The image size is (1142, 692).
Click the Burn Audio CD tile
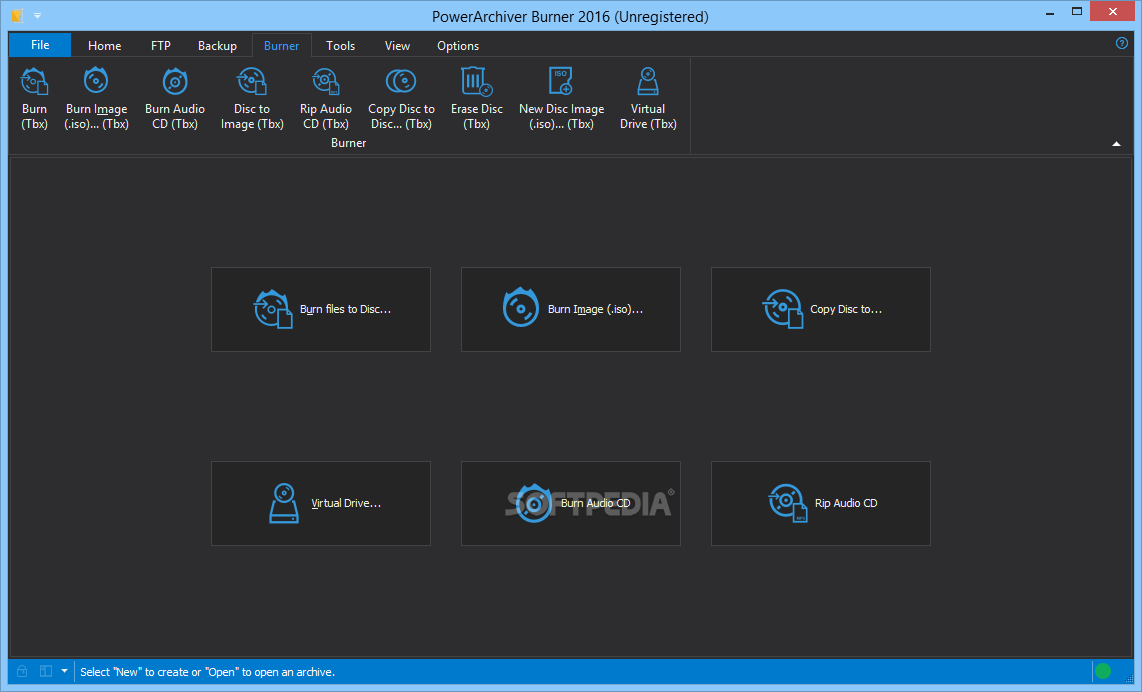(571, 503)
